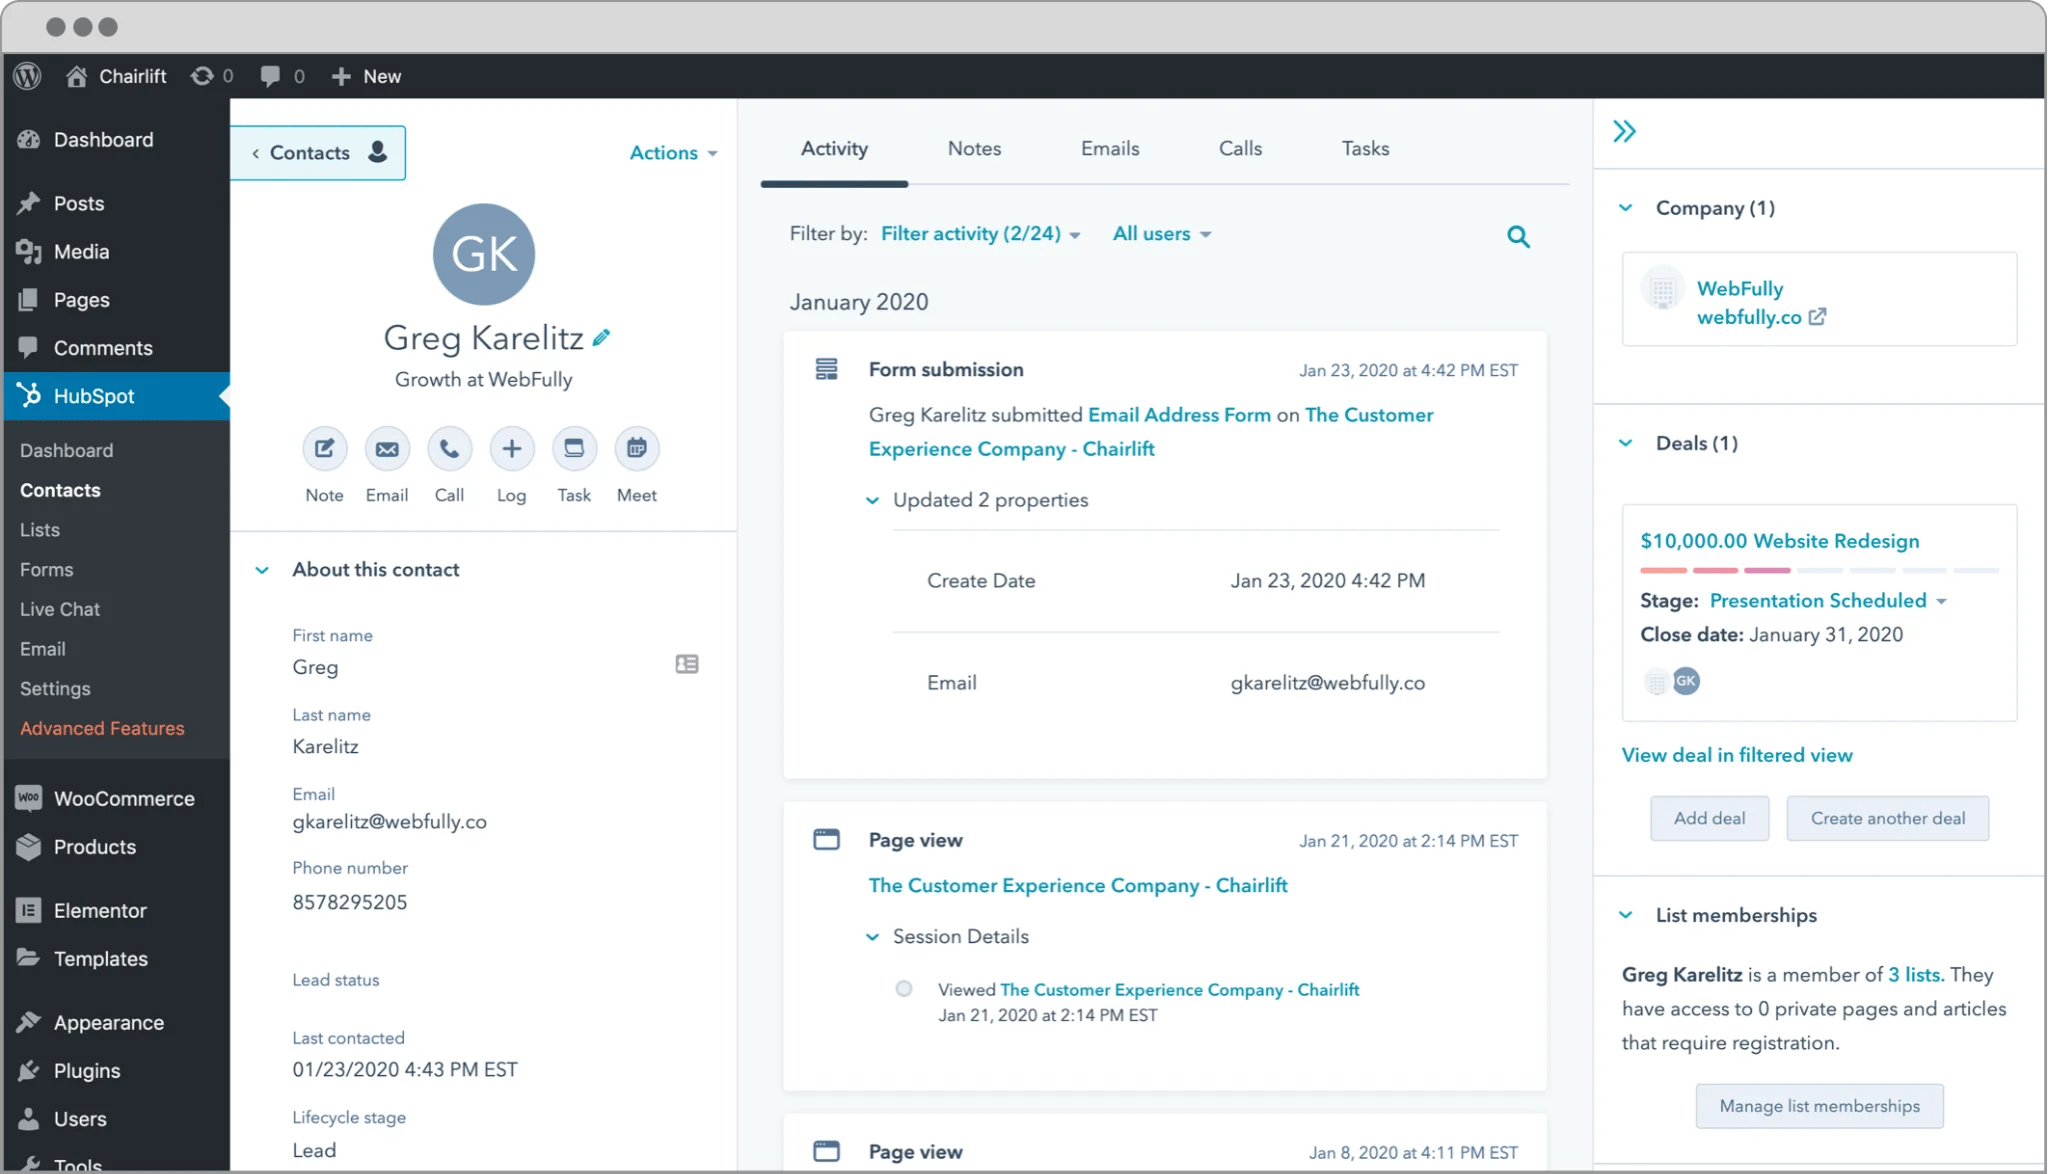
Task: Open the All users filter dropdown
Action: pyautogui.click(x=1160, y=233)
